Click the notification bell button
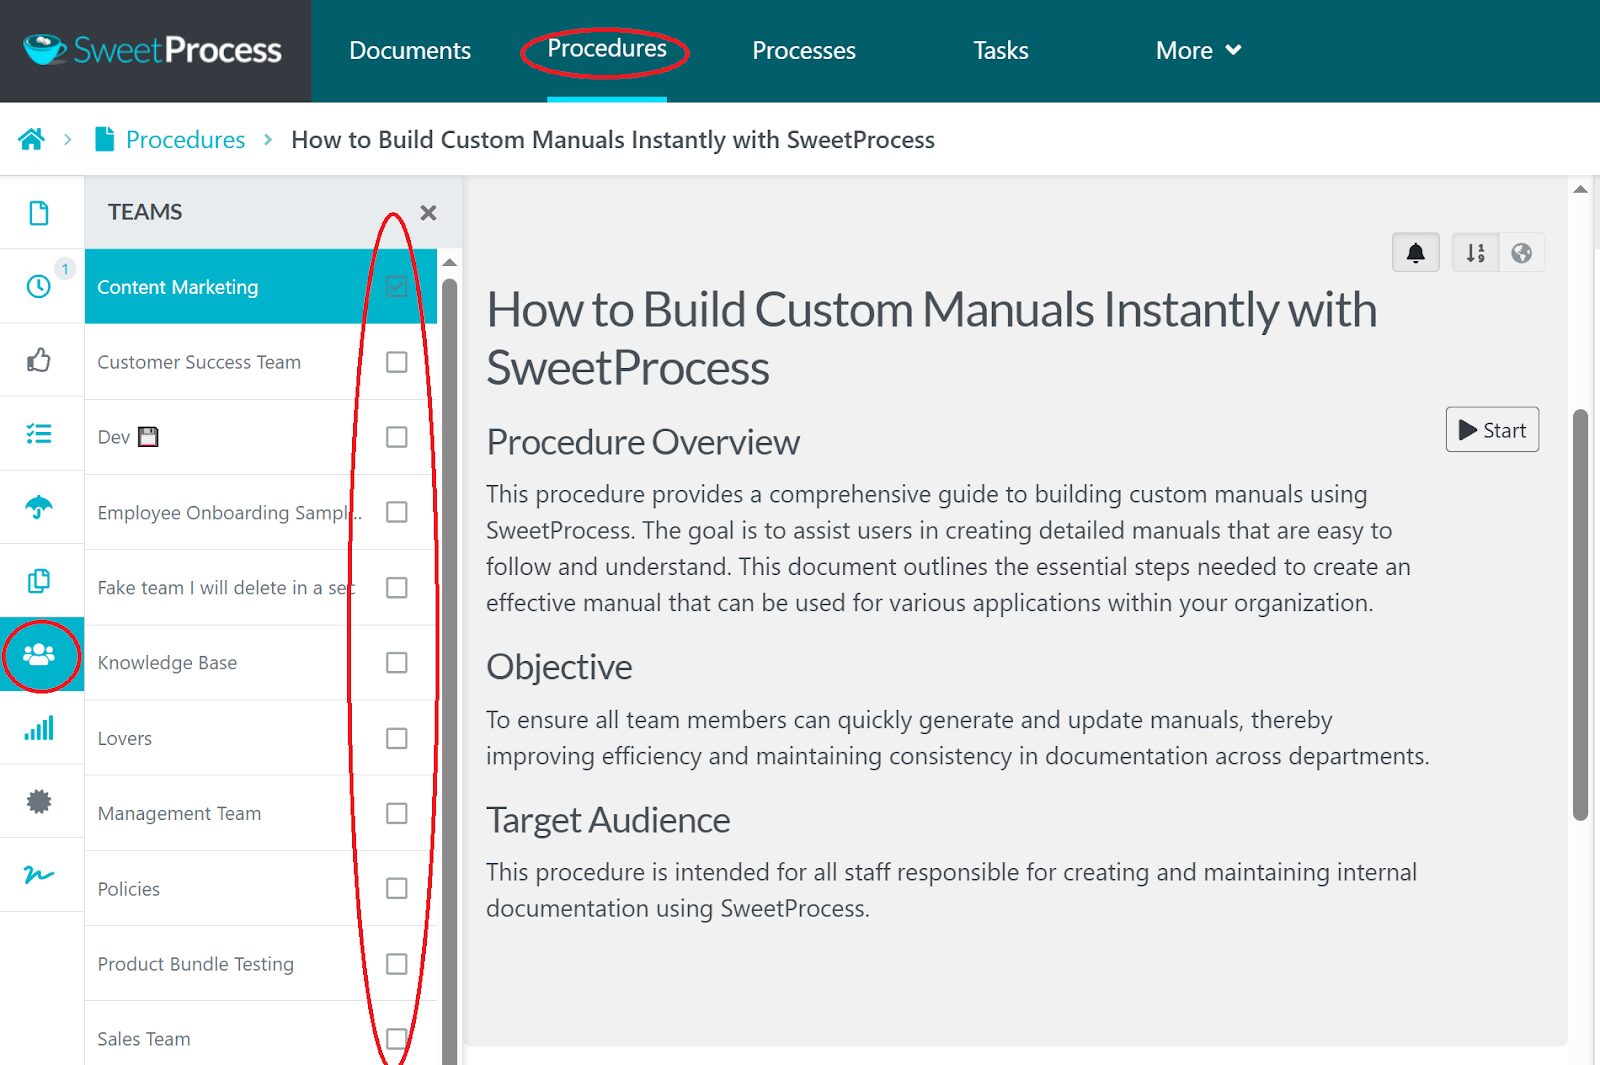 tap(1416, 253)
